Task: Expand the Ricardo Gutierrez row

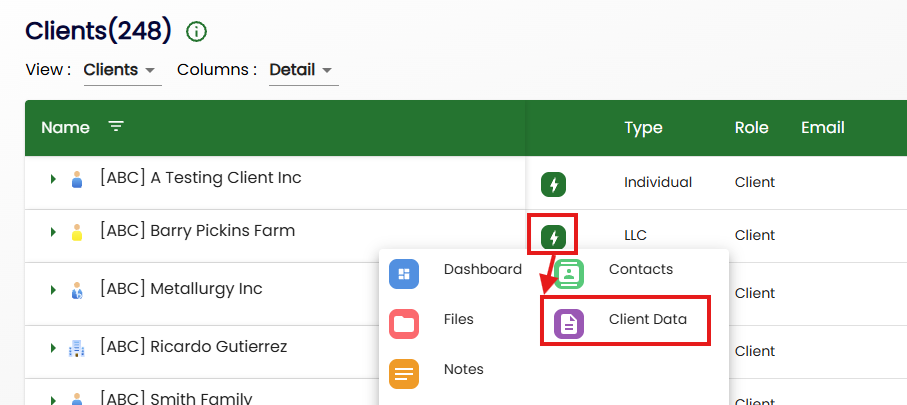Action: 52,348
